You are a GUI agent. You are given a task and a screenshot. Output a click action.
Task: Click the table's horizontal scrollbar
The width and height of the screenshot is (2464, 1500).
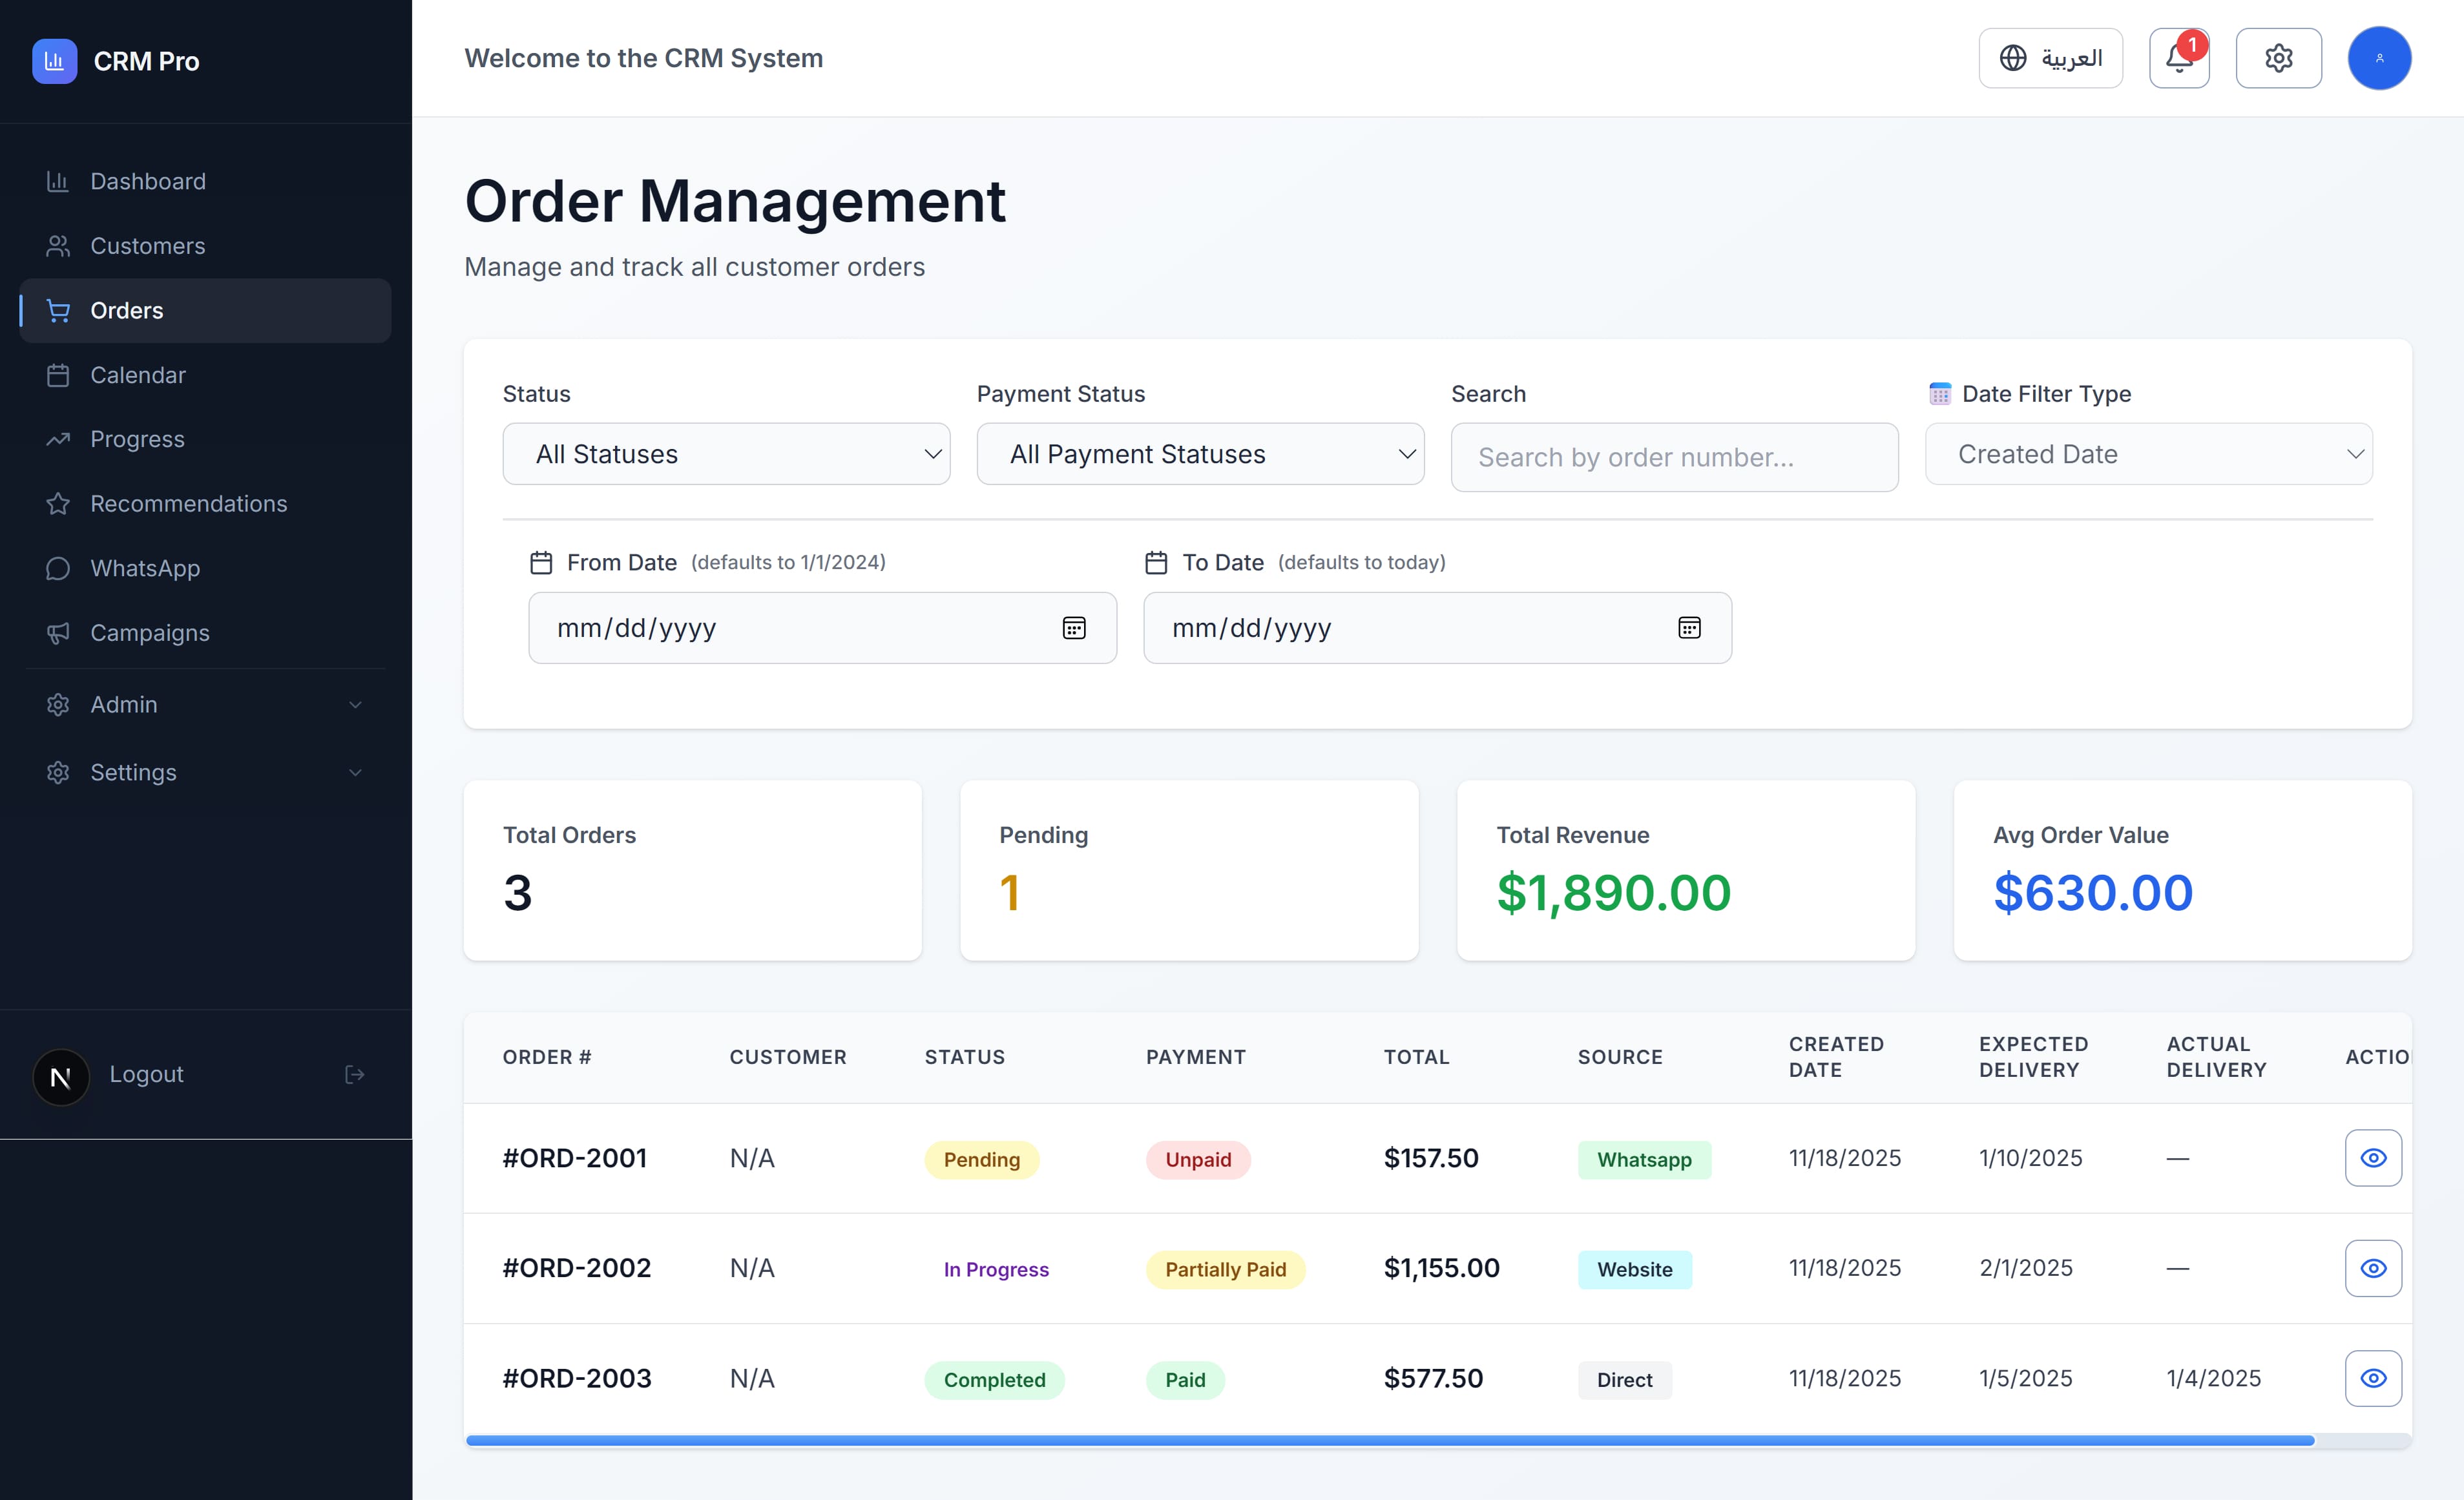(x=1390, y=1440)
